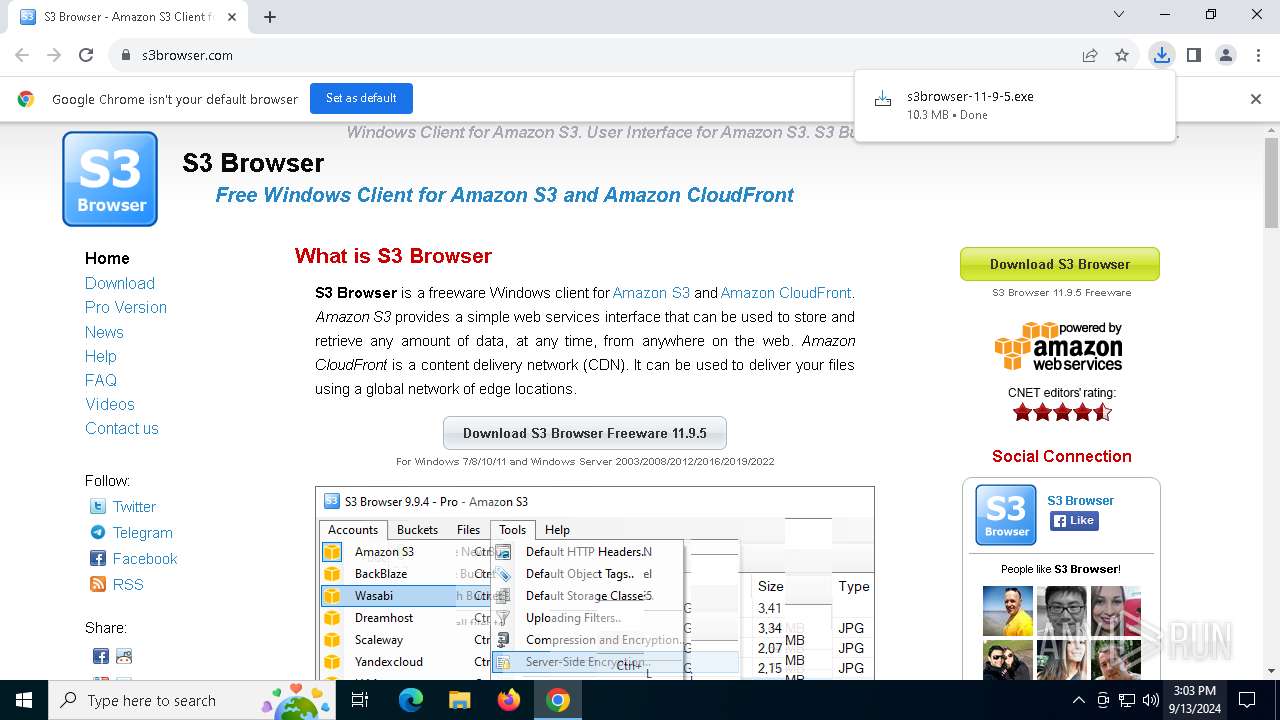Screen dimensions: 1280x720
Task: Show hidden system tray icons
Action: [x=1078, y=700]
